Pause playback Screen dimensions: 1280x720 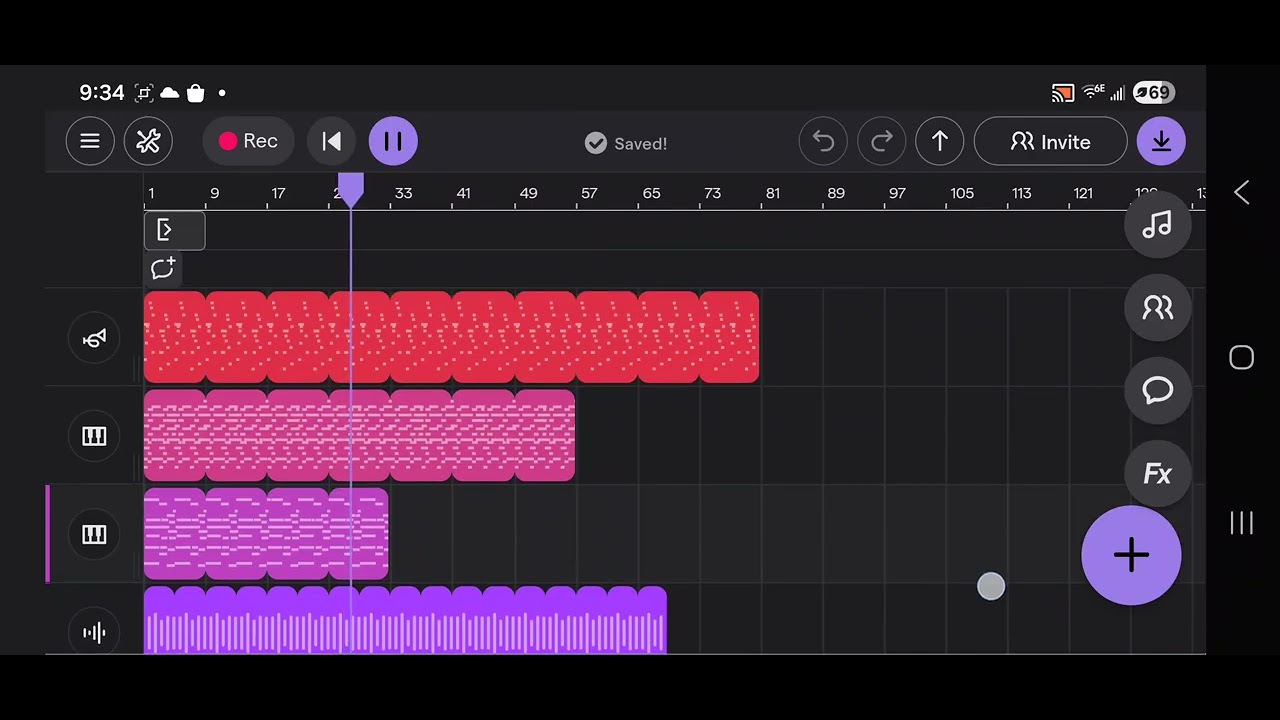pyautogui.click(x=393, y=142)
